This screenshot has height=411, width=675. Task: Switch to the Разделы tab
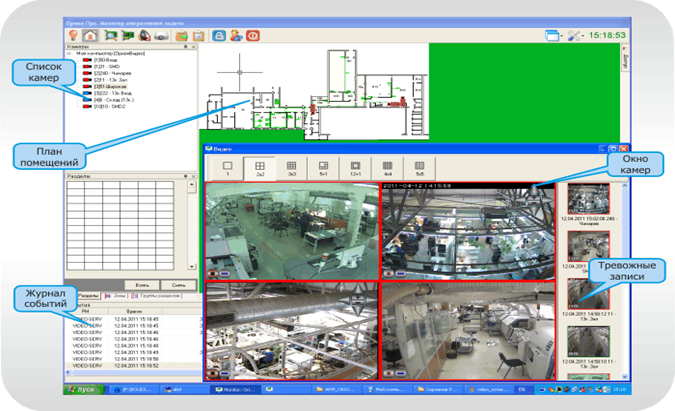tap(89, 296)
